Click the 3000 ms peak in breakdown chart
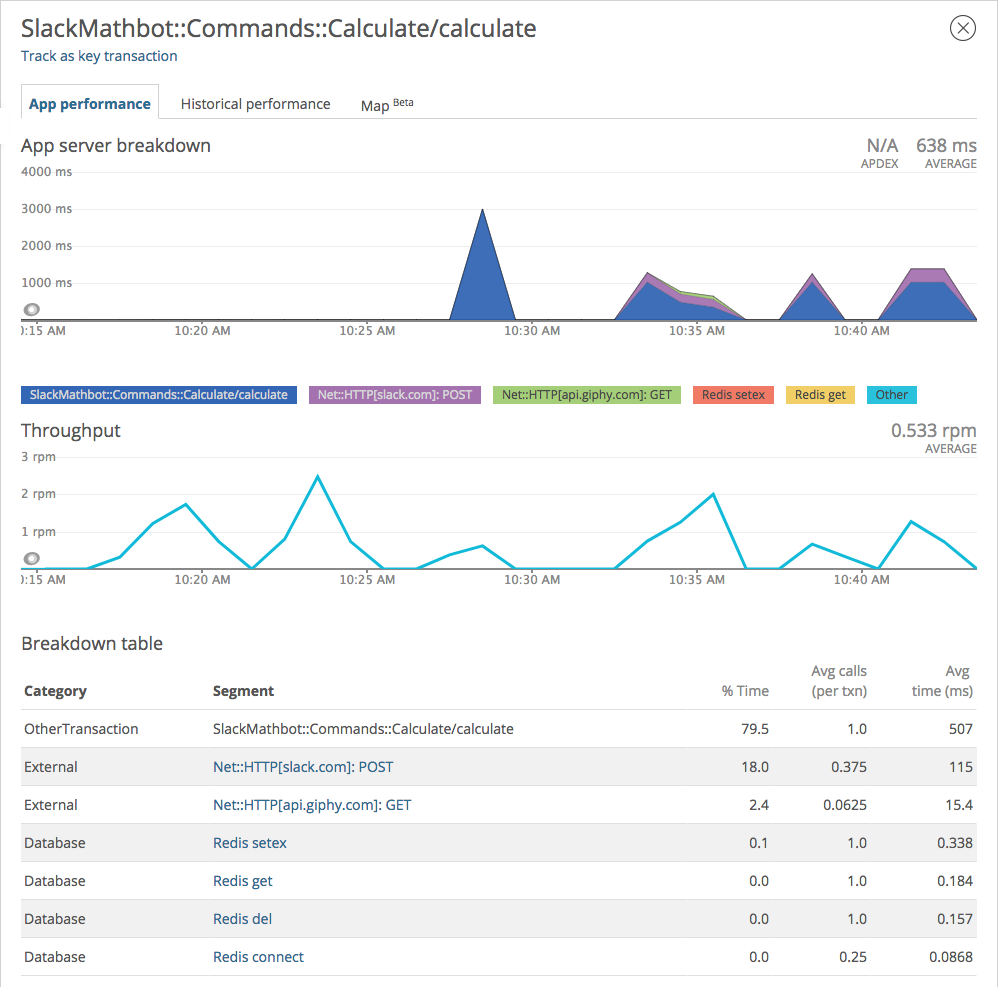The height and width of the screenshot is (987, 998). (482, 210)
